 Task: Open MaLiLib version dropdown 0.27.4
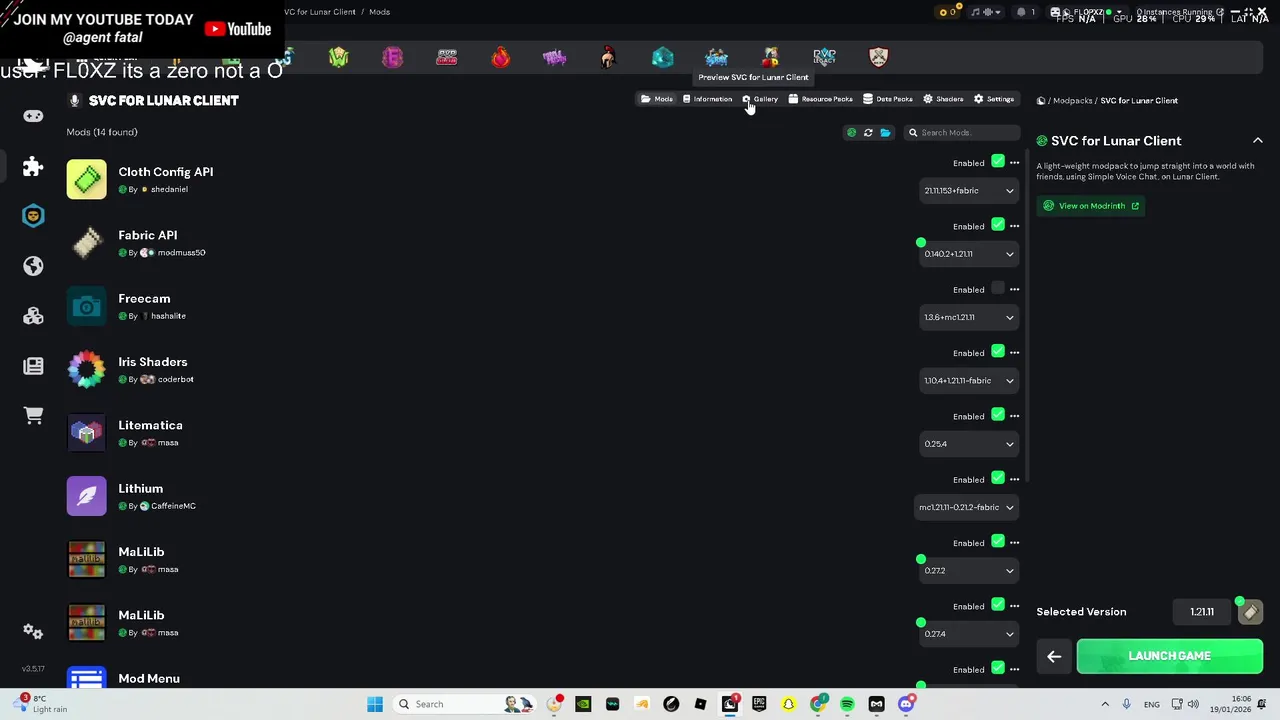tap(968, 634)
